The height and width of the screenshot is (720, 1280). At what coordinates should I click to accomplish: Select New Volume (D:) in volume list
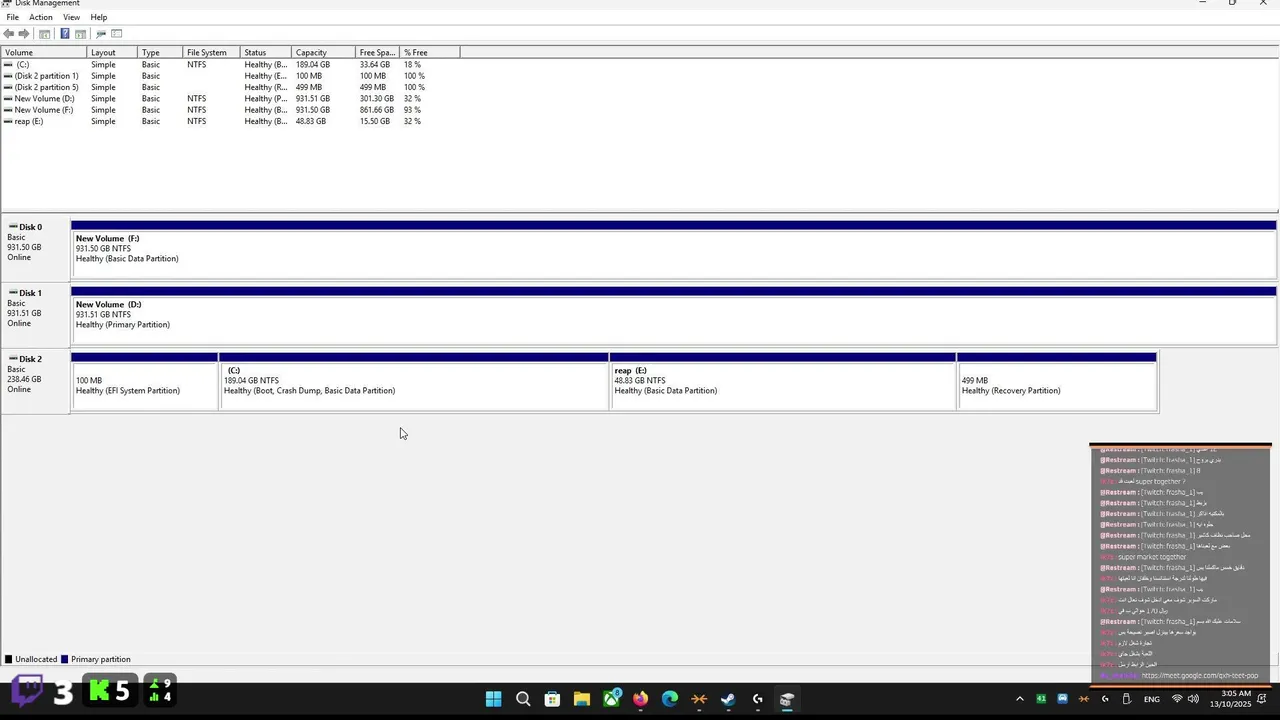pyautogui.click(x=230, y=99)
